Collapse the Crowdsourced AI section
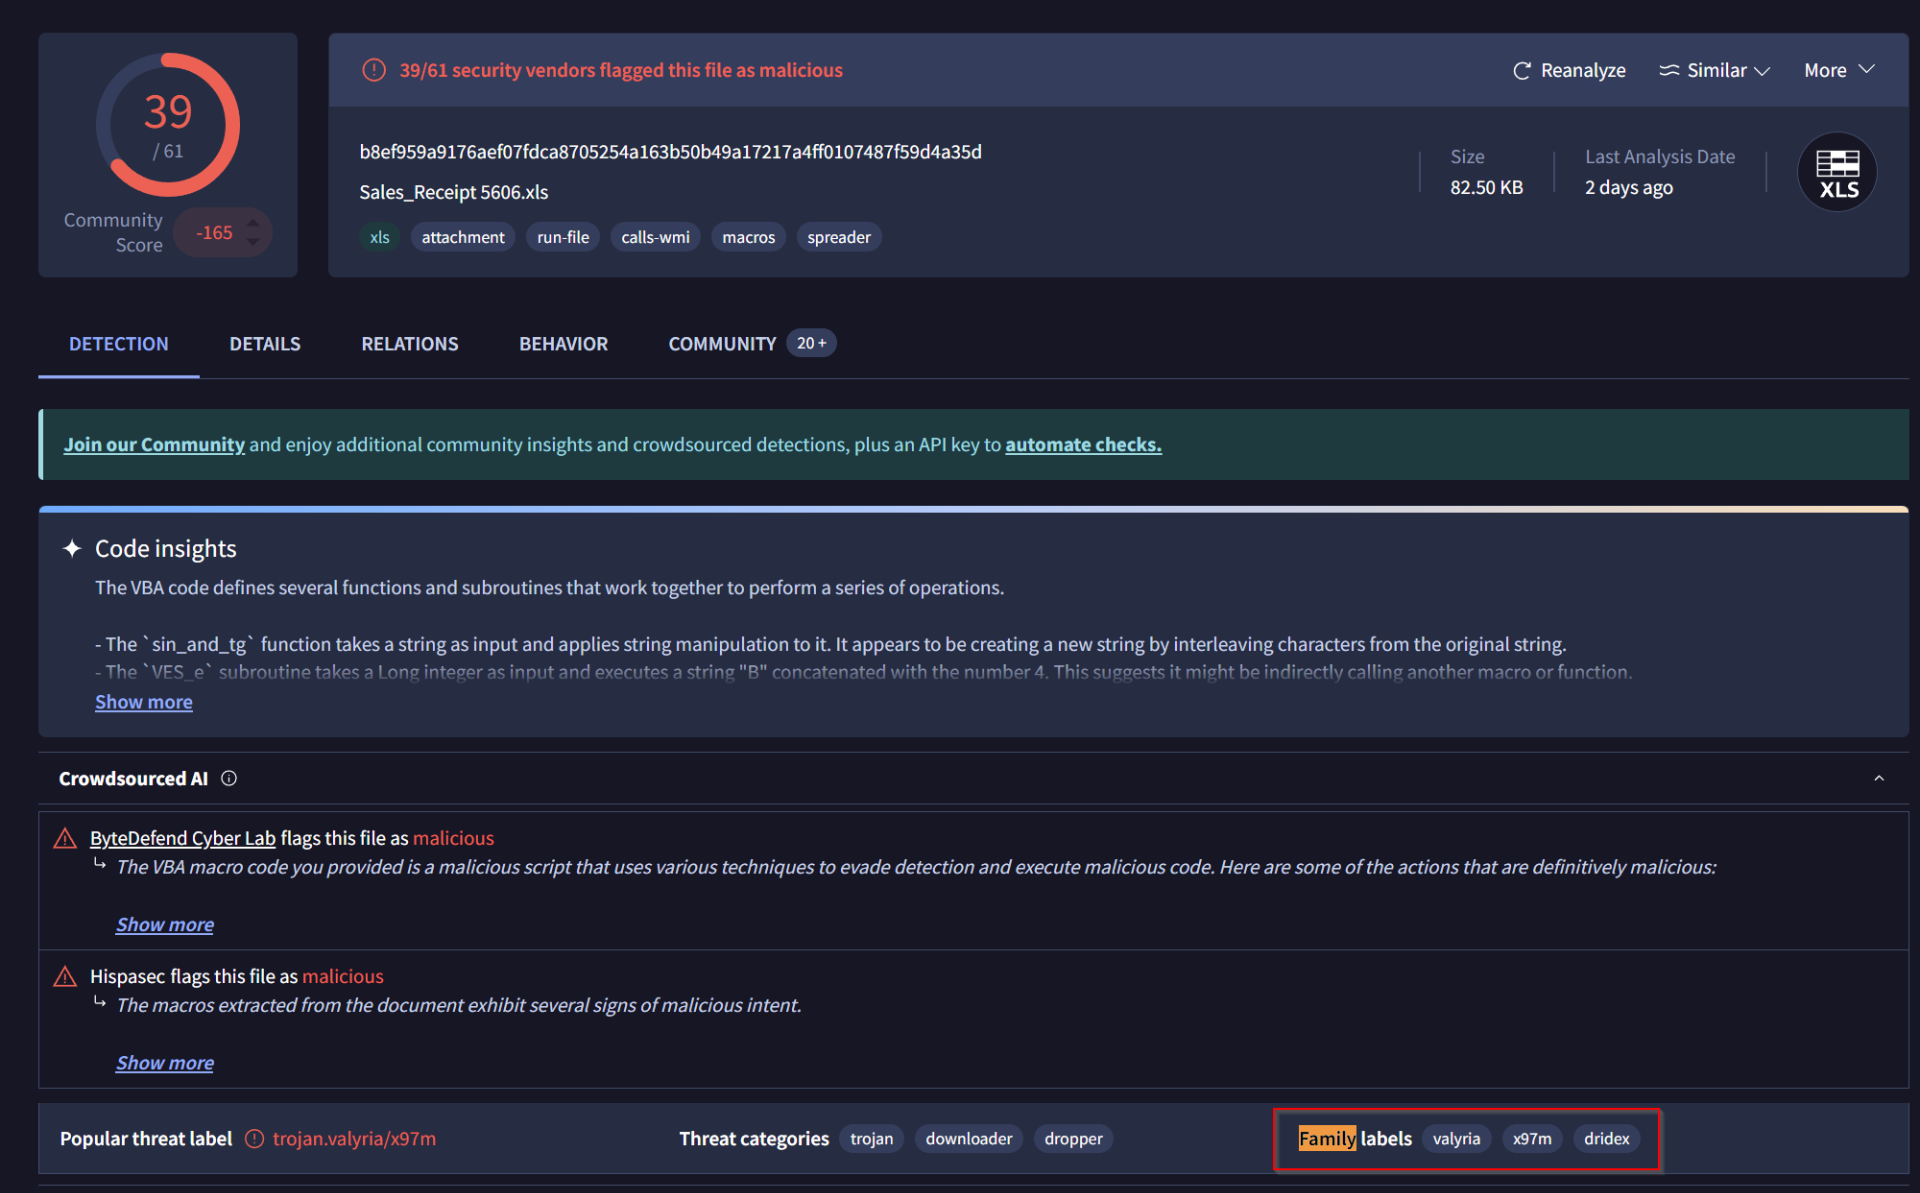Image resolution: width=1920 pixels, height=1193 pixels. (1879, 778)
